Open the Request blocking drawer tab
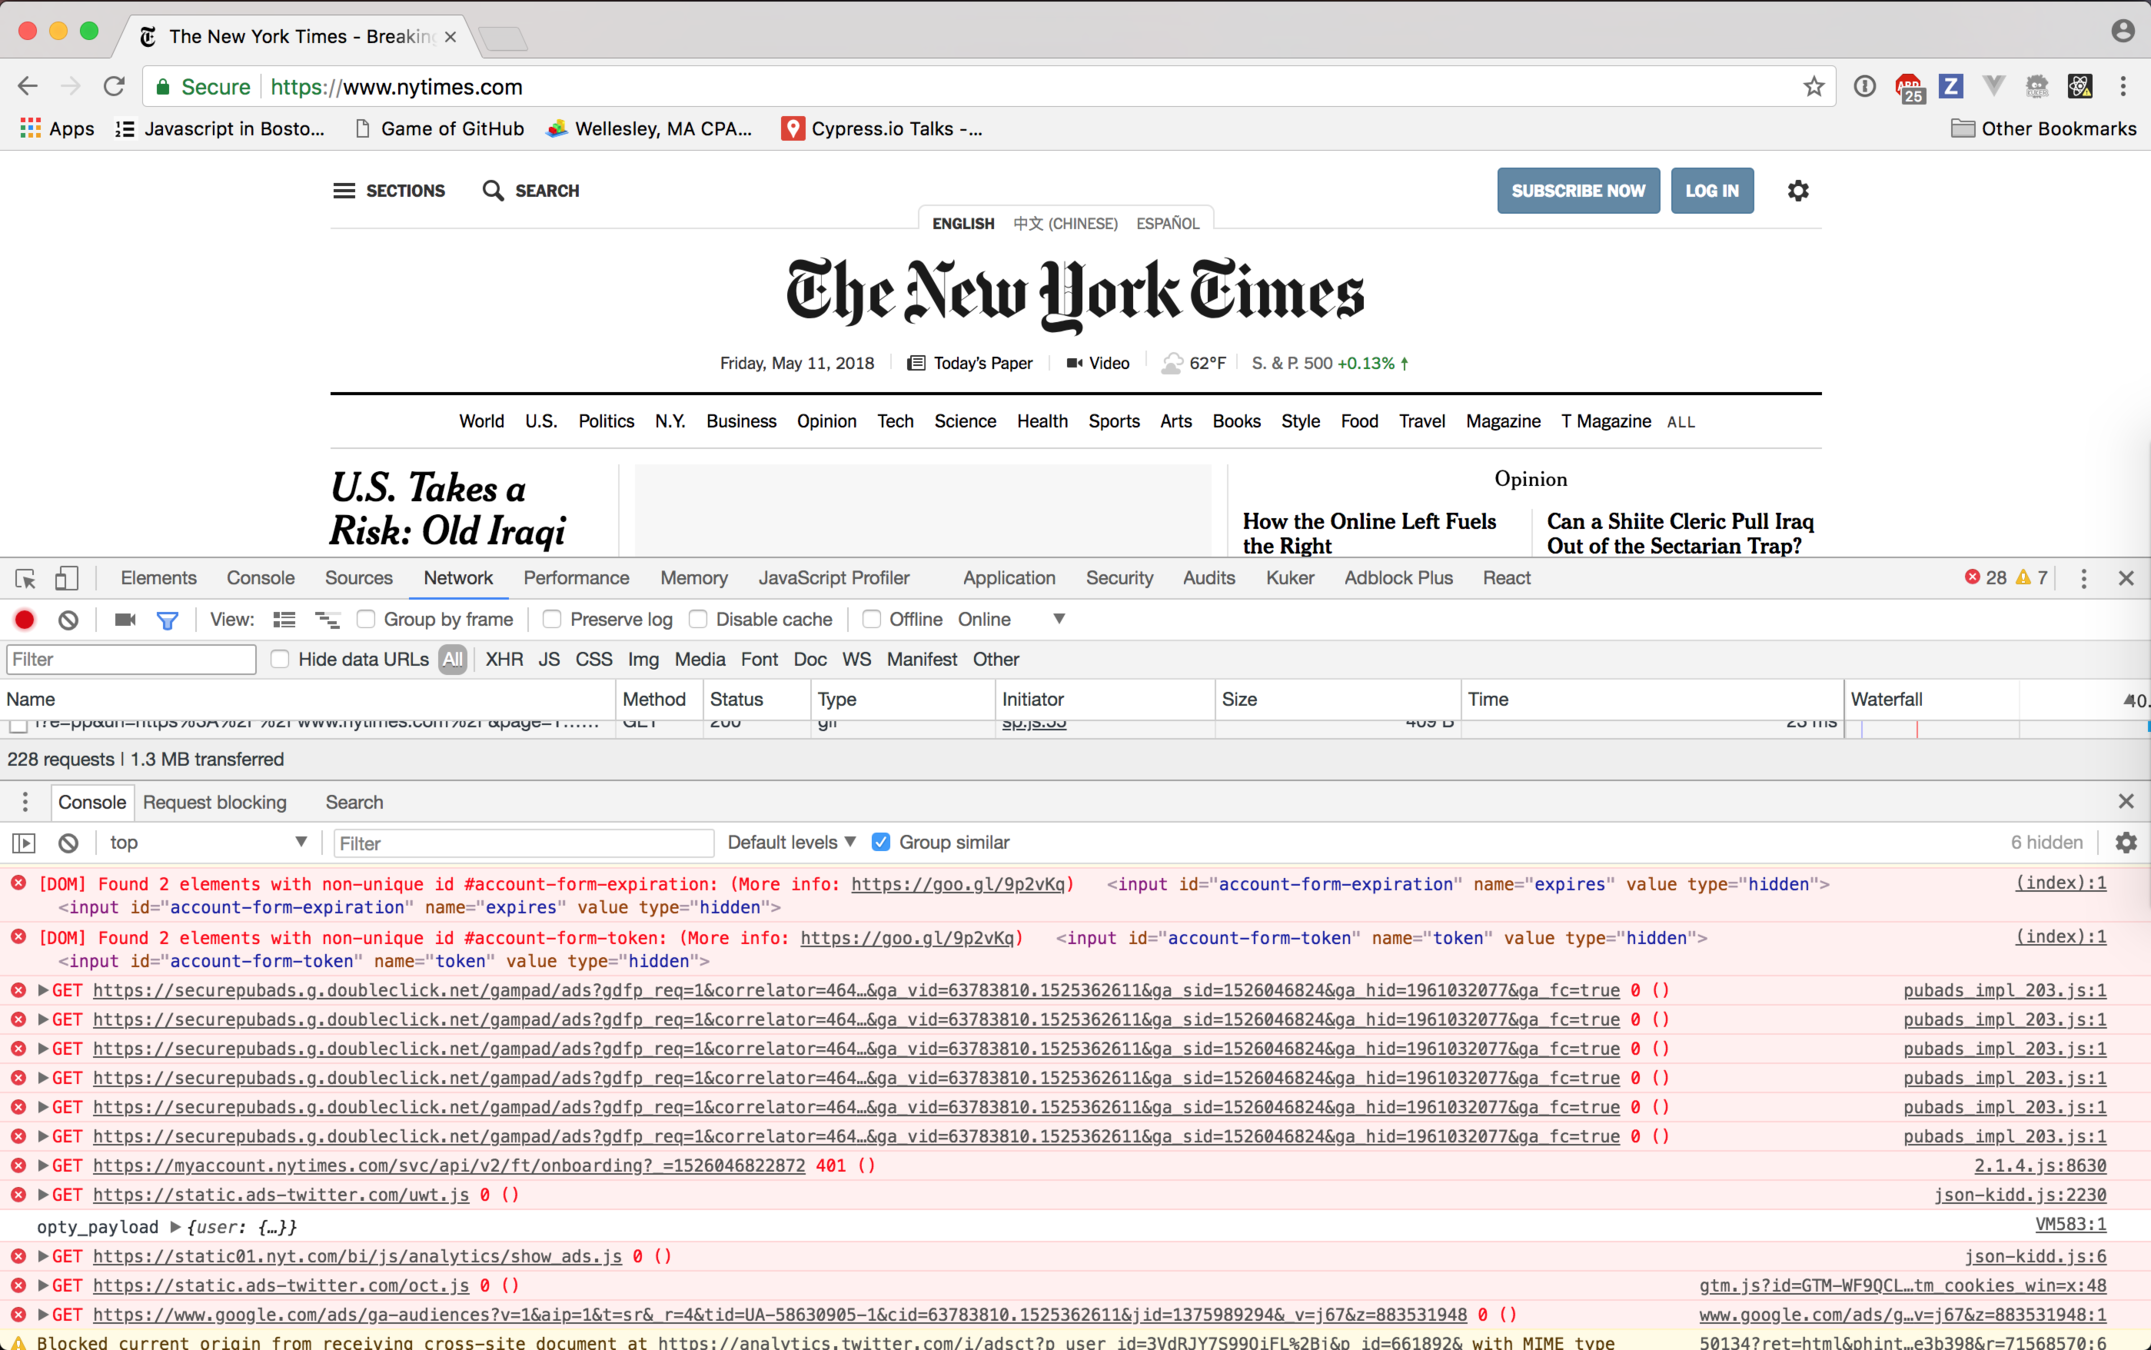This screenshot has height=1350, width=2151. 215,802
